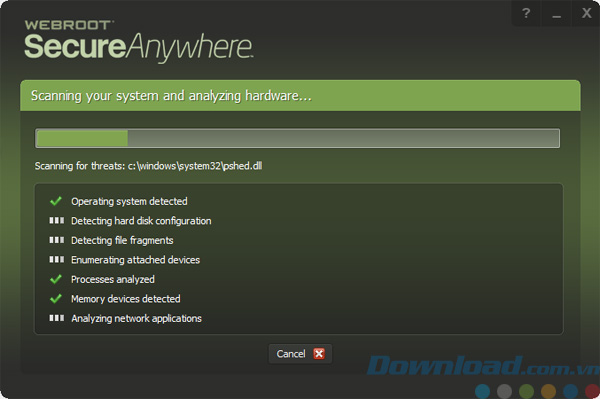Select the 'Detecting file fragments' text
This screenshot has height=399, width=600.
(122, 241)
